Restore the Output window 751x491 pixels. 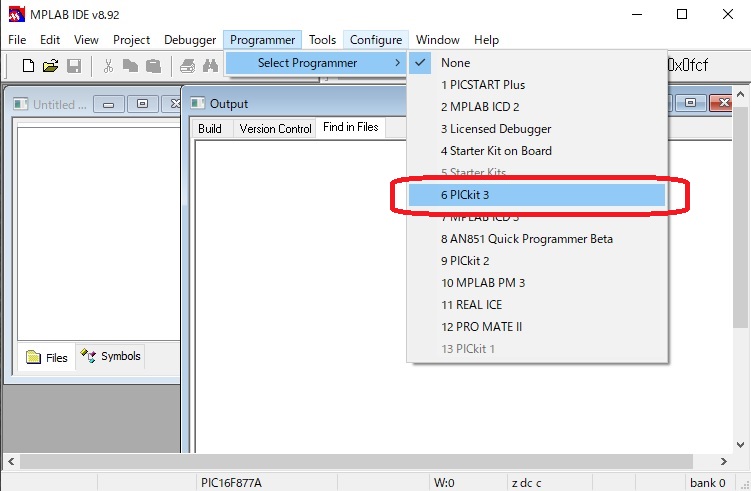pos(690,103)
